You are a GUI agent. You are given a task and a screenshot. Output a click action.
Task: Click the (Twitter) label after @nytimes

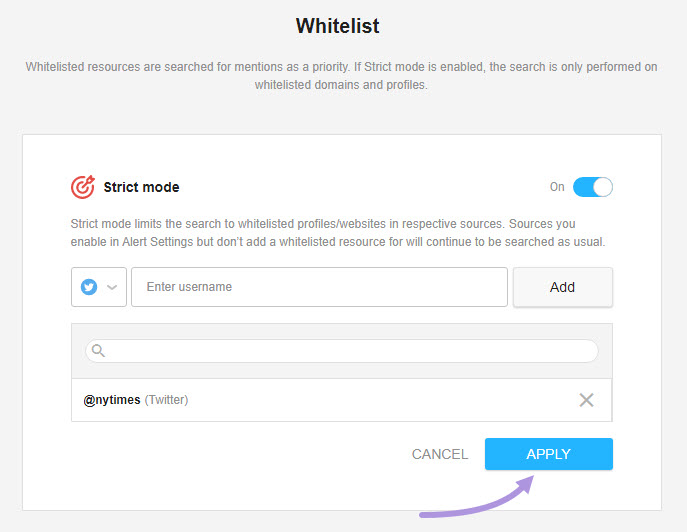166,400
